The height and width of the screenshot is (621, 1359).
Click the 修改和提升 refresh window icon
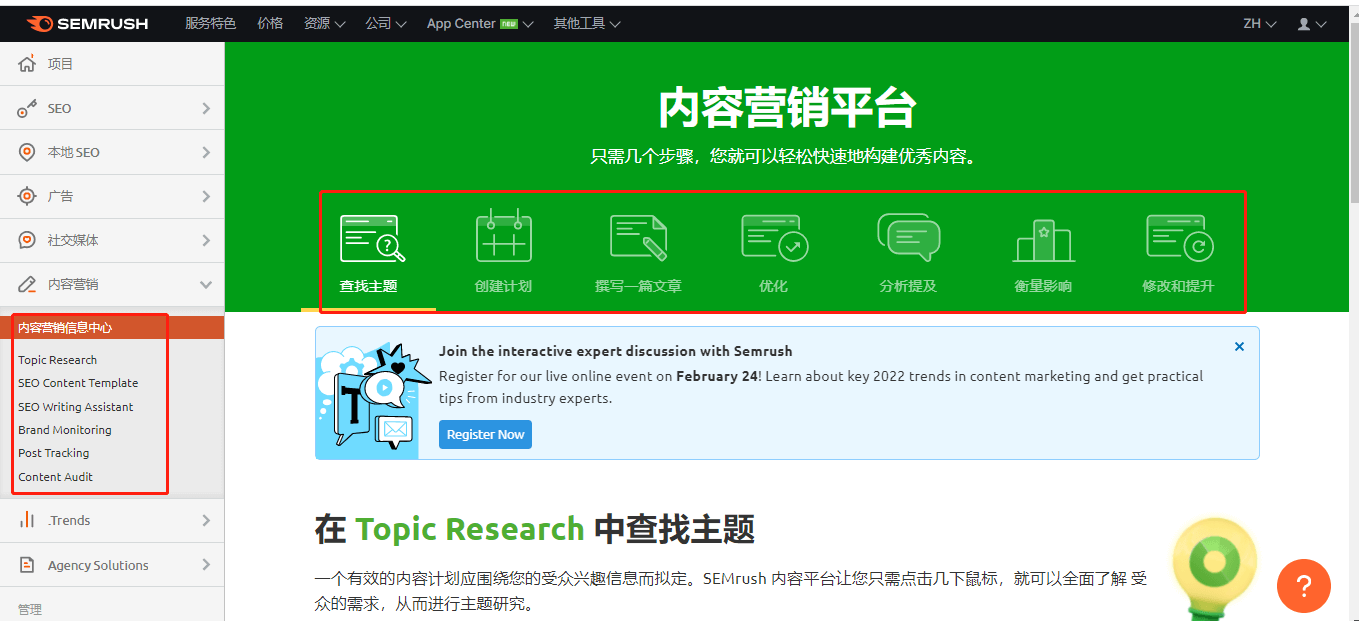click(1179, 238)
